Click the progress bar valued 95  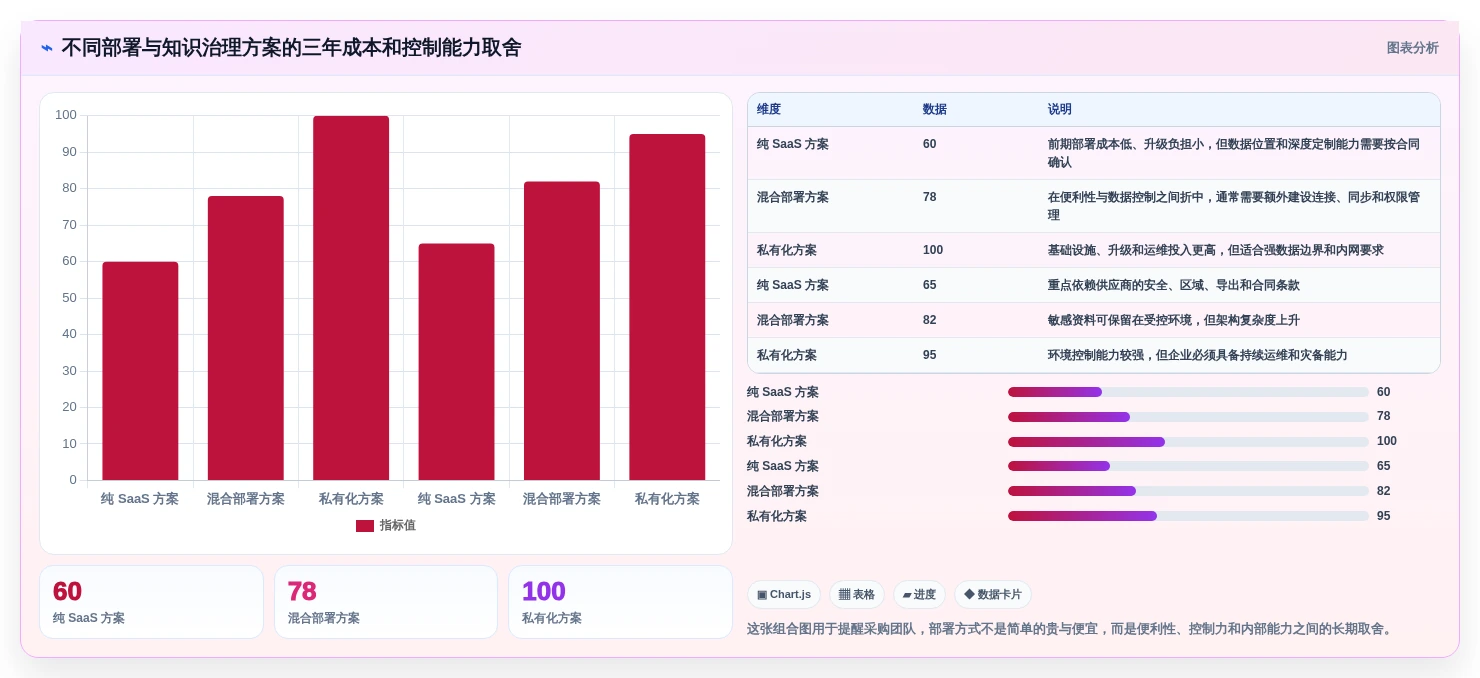(x=1188, y=516)
